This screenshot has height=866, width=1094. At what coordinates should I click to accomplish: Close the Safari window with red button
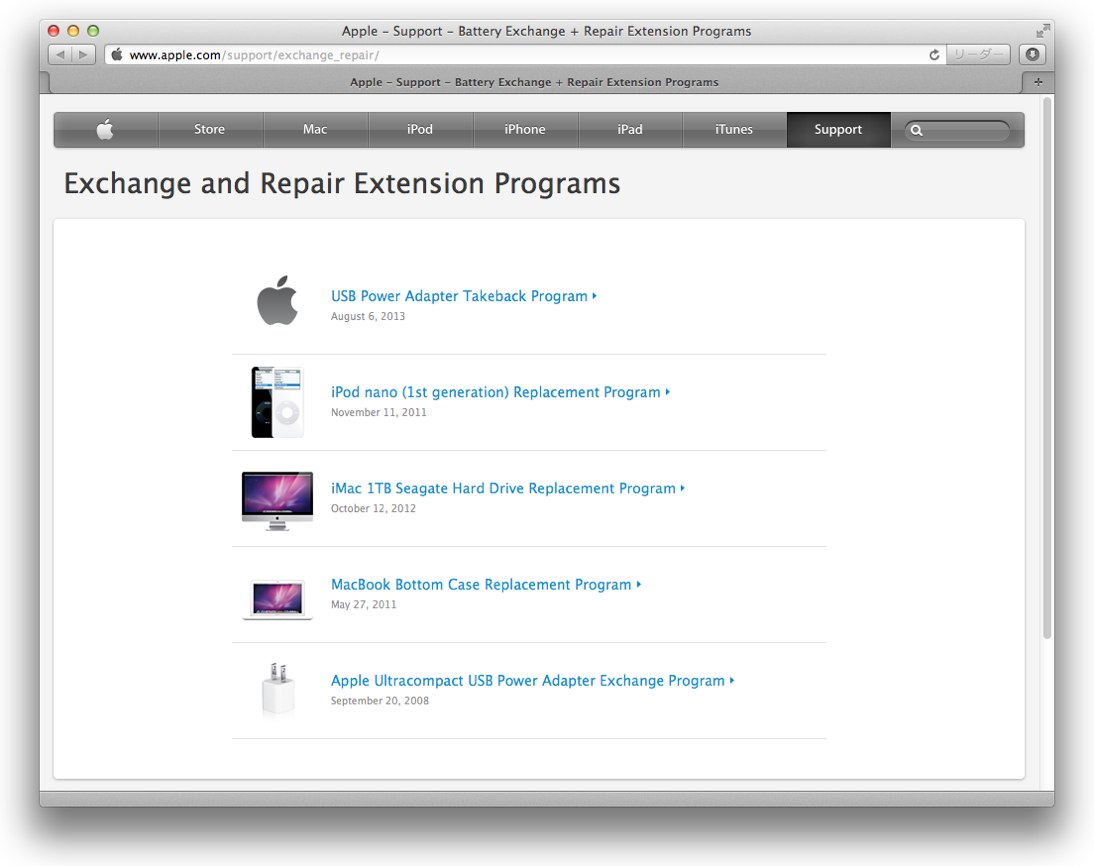point(53,31)
